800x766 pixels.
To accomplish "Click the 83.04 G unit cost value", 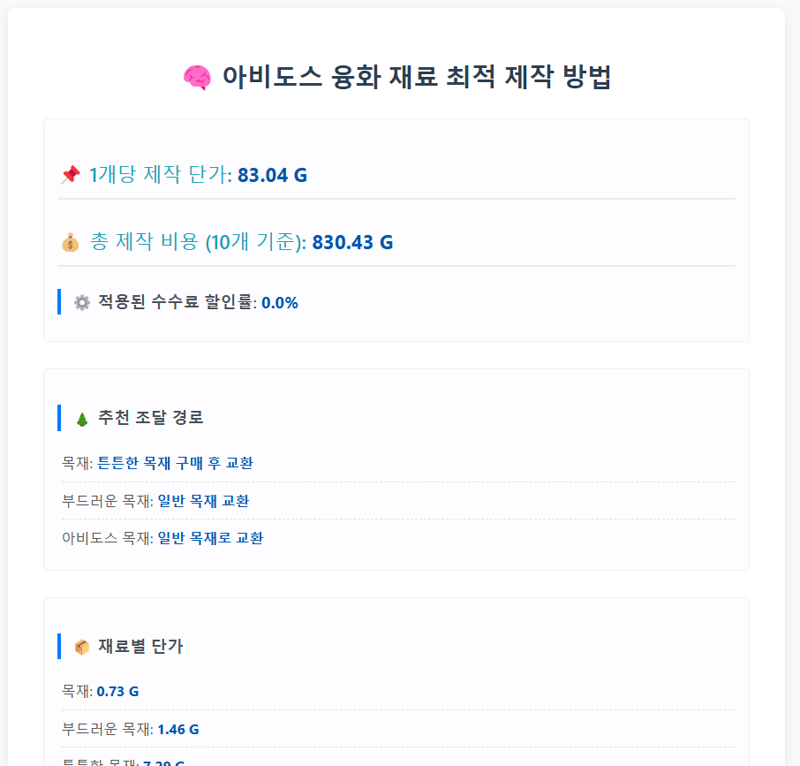I will point(272,175).
